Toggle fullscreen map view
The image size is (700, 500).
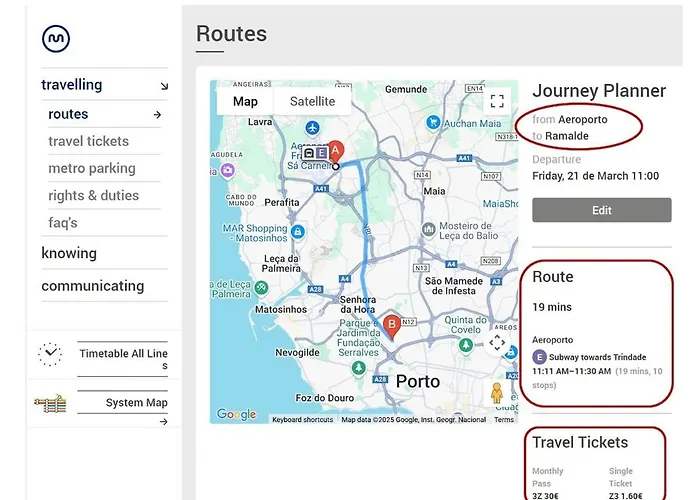(x=497, y=101)
